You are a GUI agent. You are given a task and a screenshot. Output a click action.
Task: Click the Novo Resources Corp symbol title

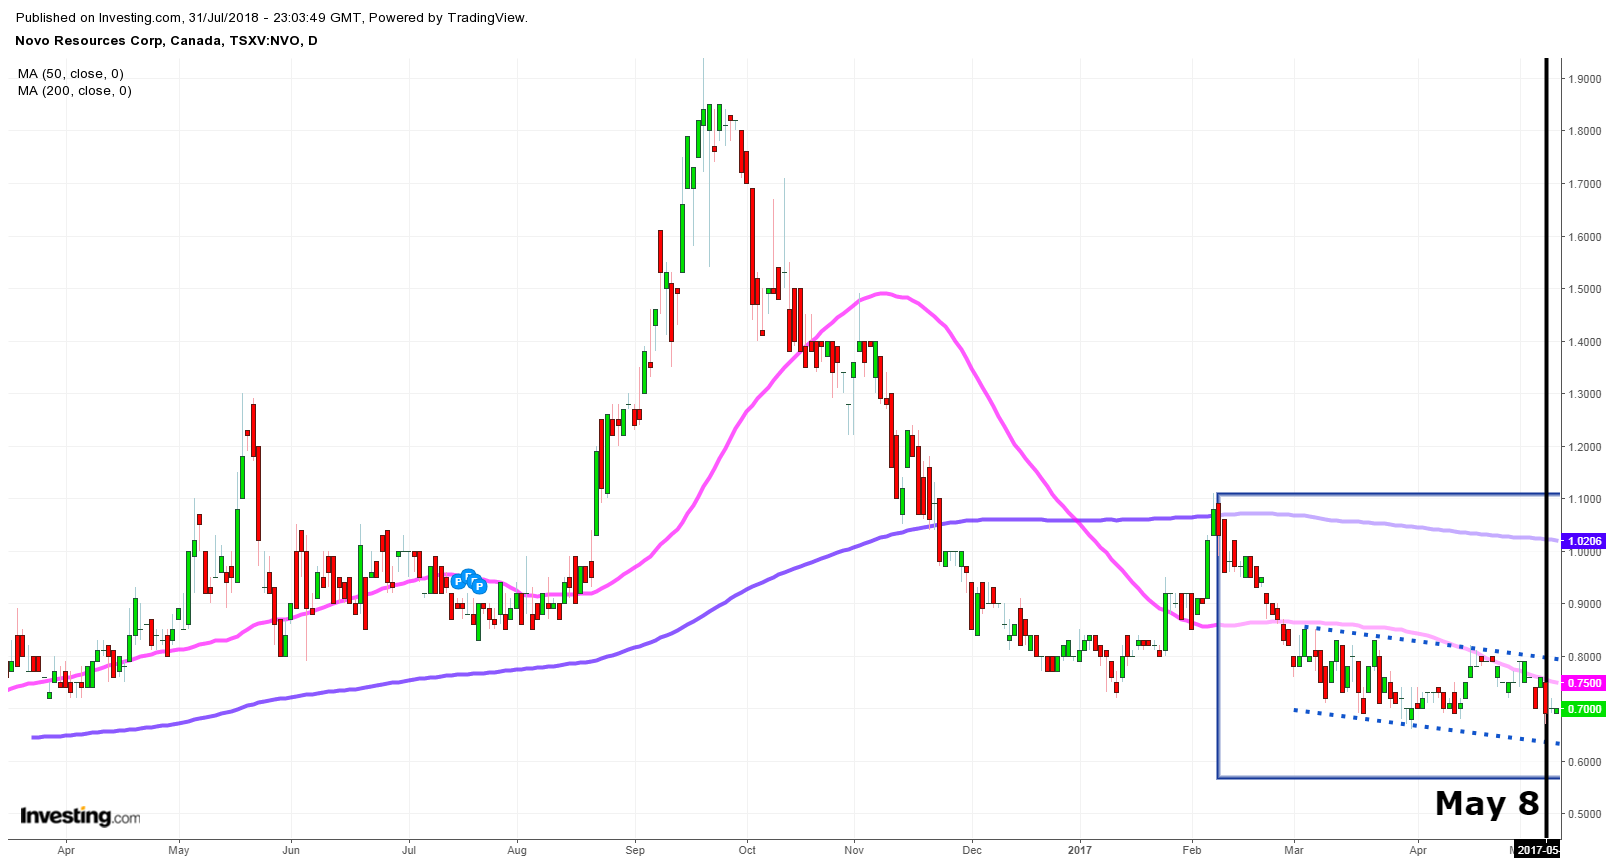click(x=166, y=41)
